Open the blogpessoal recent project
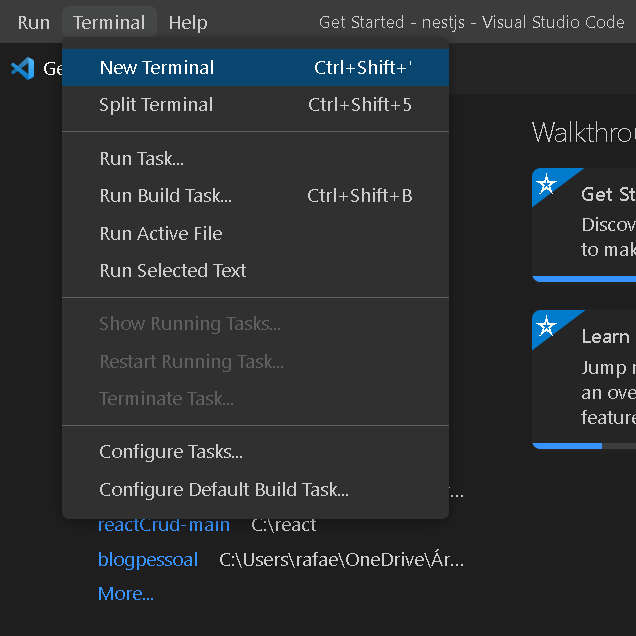 [x=148, y=560]
